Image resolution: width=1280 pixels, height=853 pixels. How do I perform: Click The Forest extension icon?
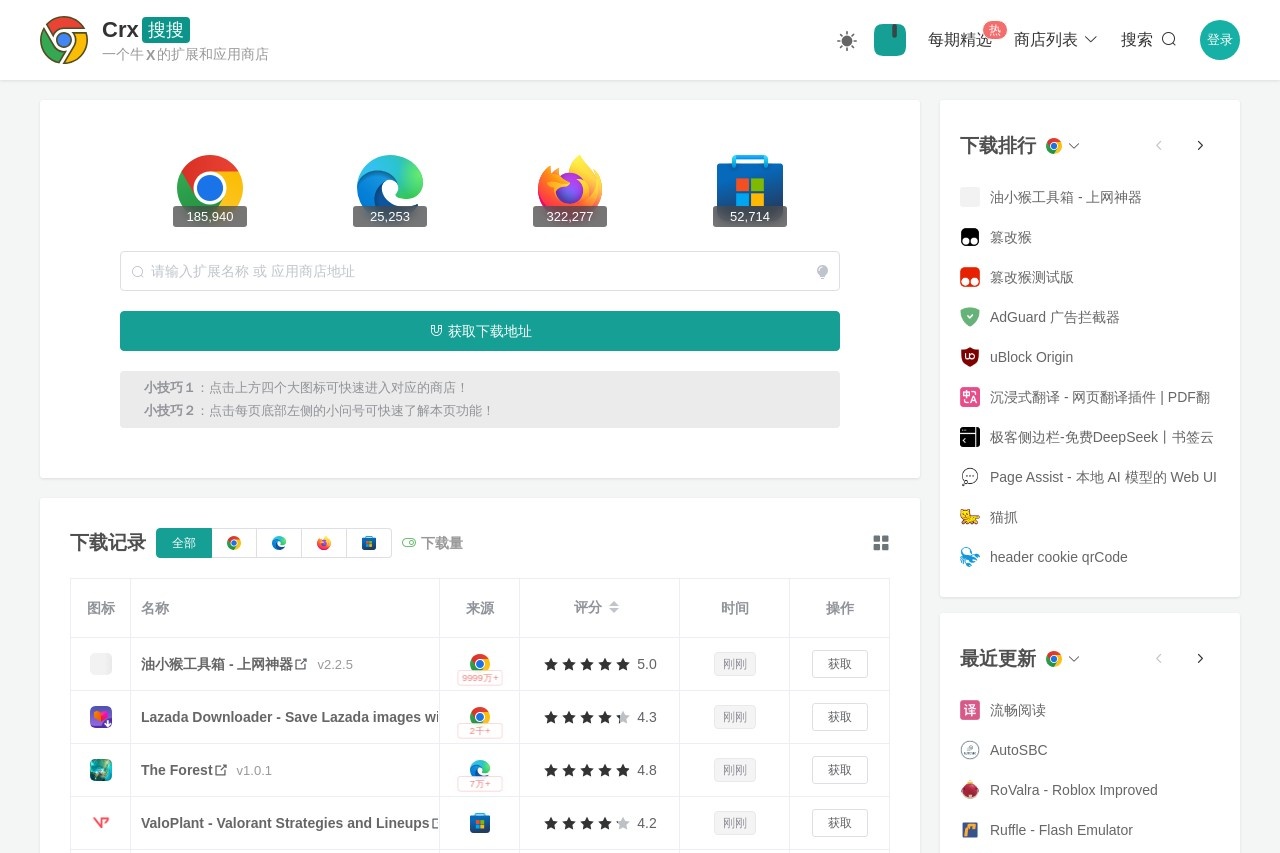coord(101,770)
